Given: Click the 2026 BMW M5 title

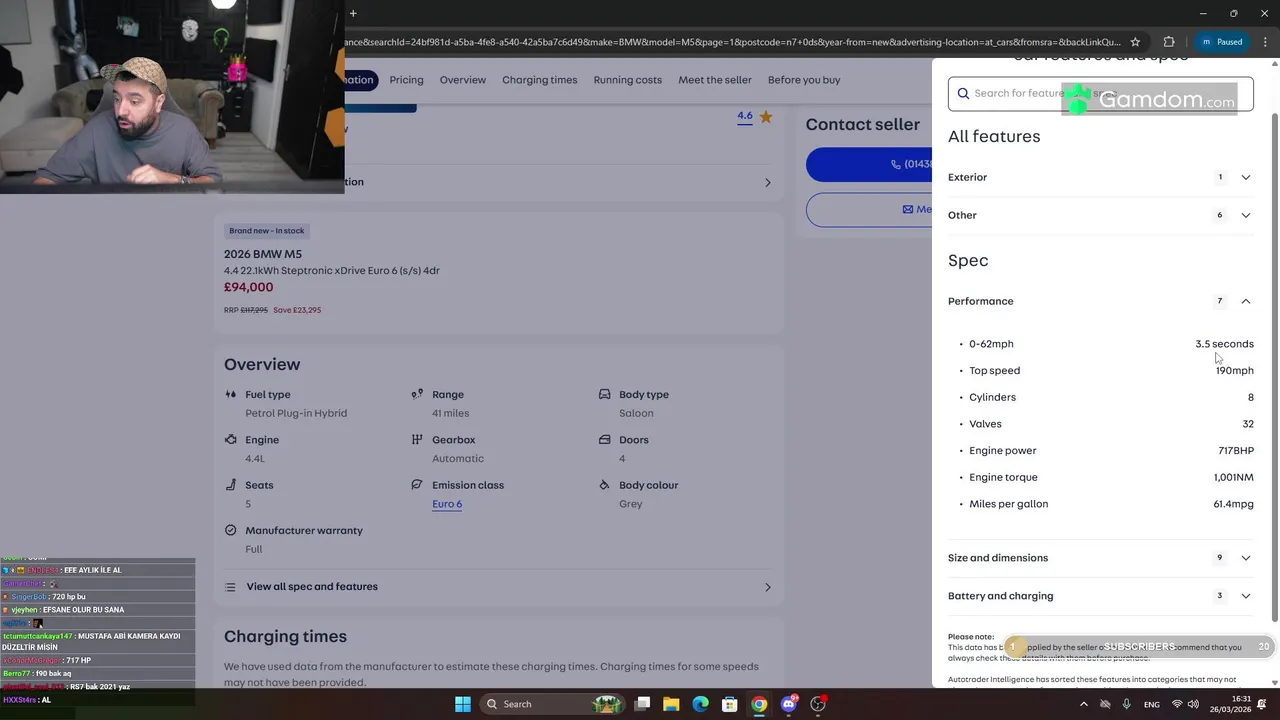Looking at the screenshot, I should coord(263,254).
